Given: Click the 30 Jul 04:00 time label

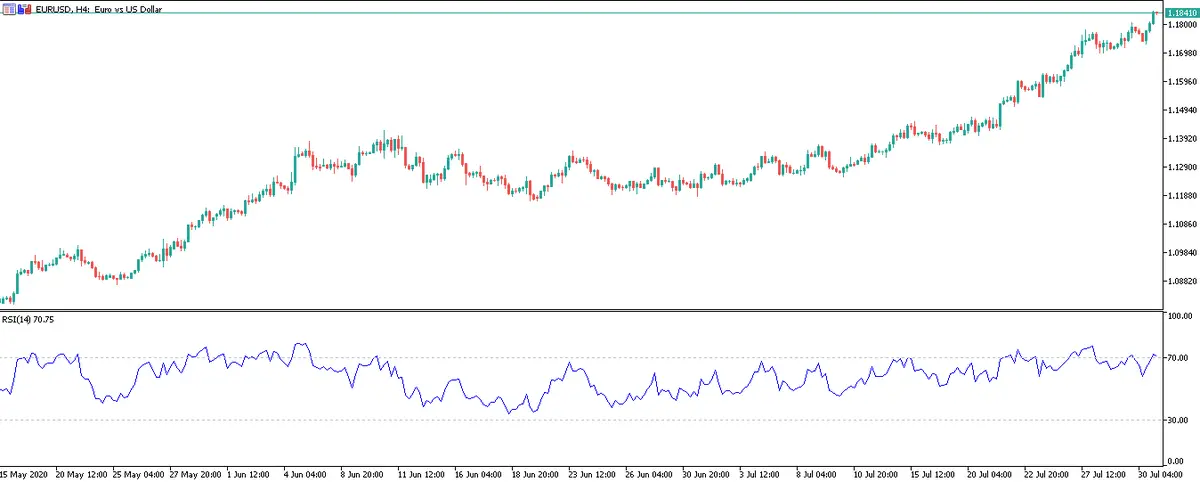Looking at the screenshot, I should click(x=1161, y=473).
